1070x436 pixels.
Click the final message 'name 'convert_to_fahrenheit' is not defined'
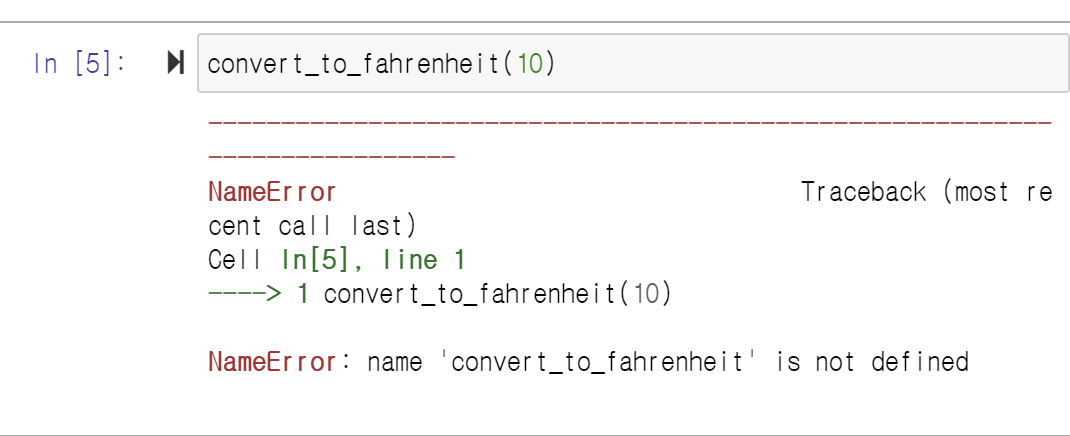tap(668, 362)
